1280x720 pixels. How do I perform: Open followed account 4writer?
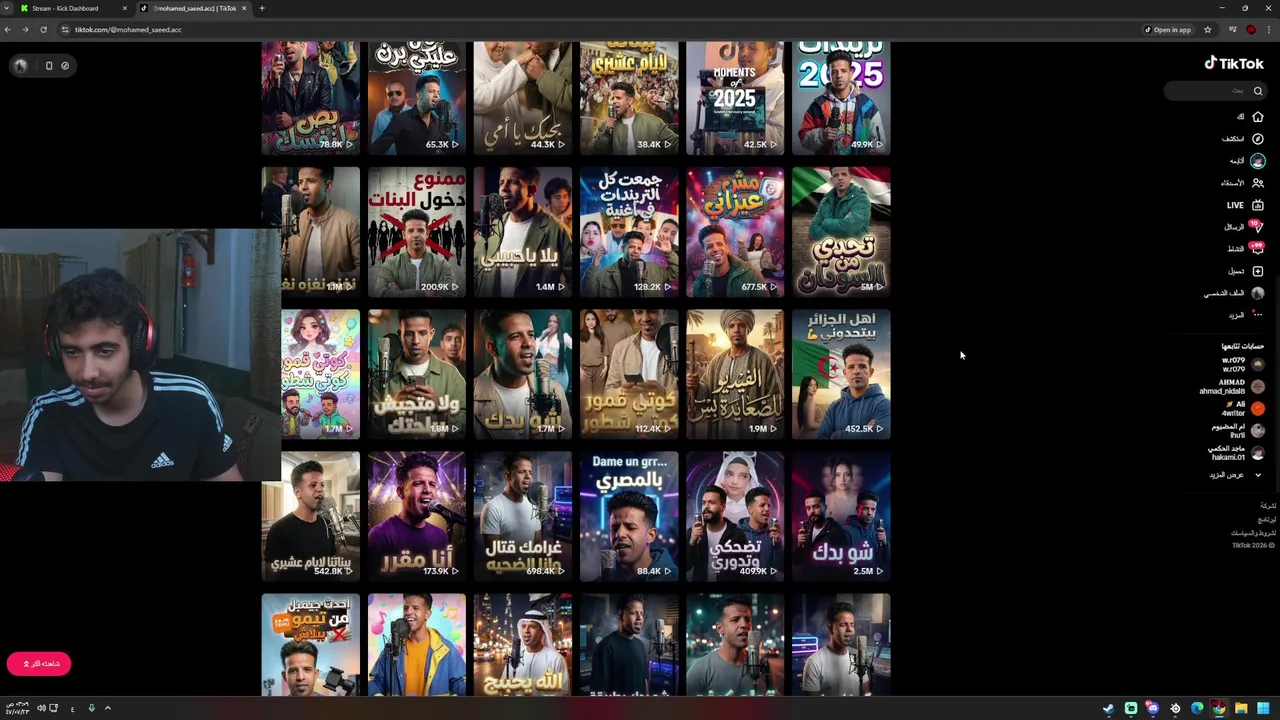1243,408
